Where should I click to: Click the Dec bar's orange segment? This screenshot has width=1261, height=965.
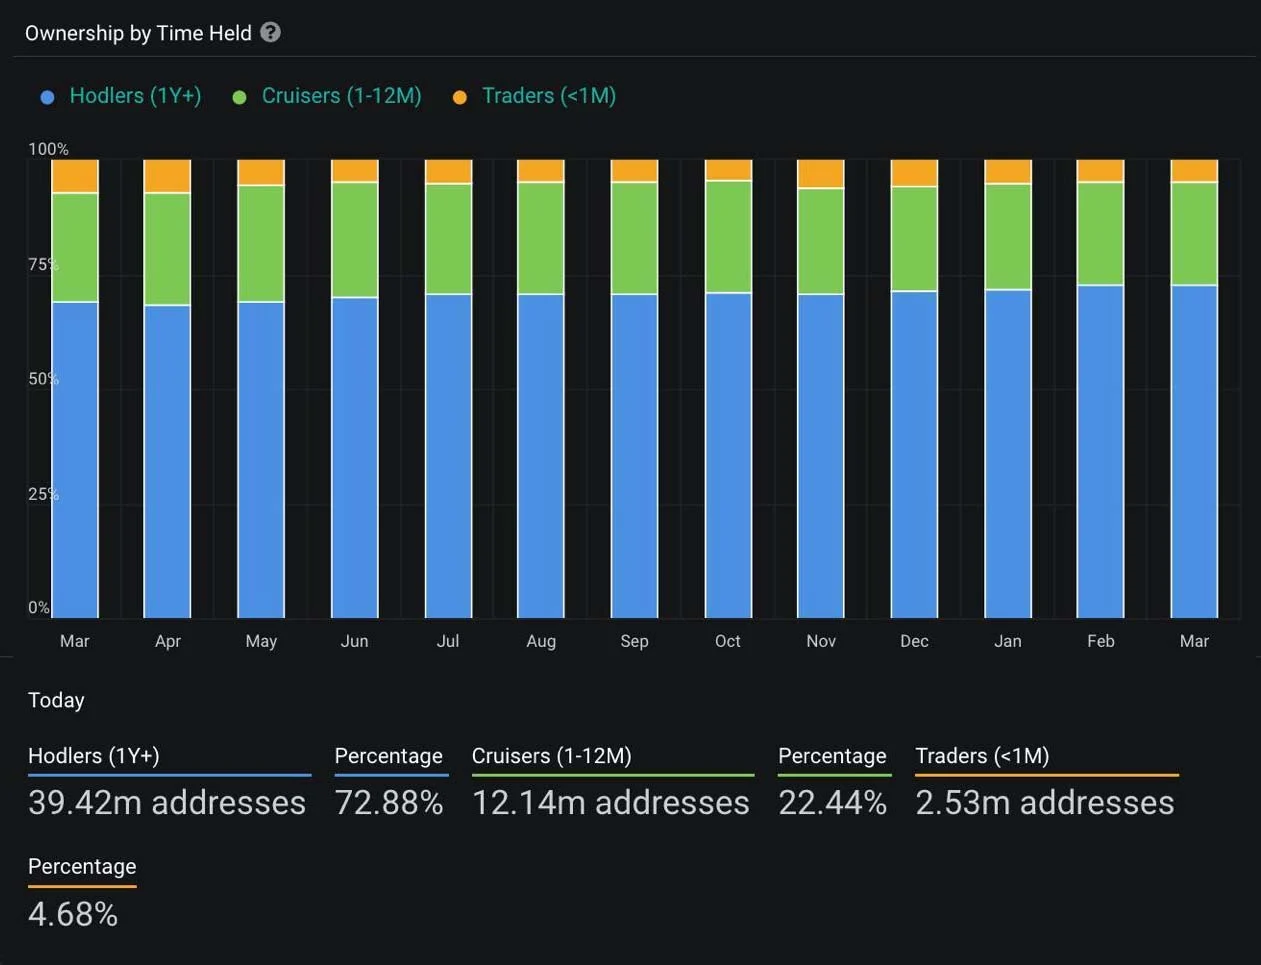coord(914,173)
